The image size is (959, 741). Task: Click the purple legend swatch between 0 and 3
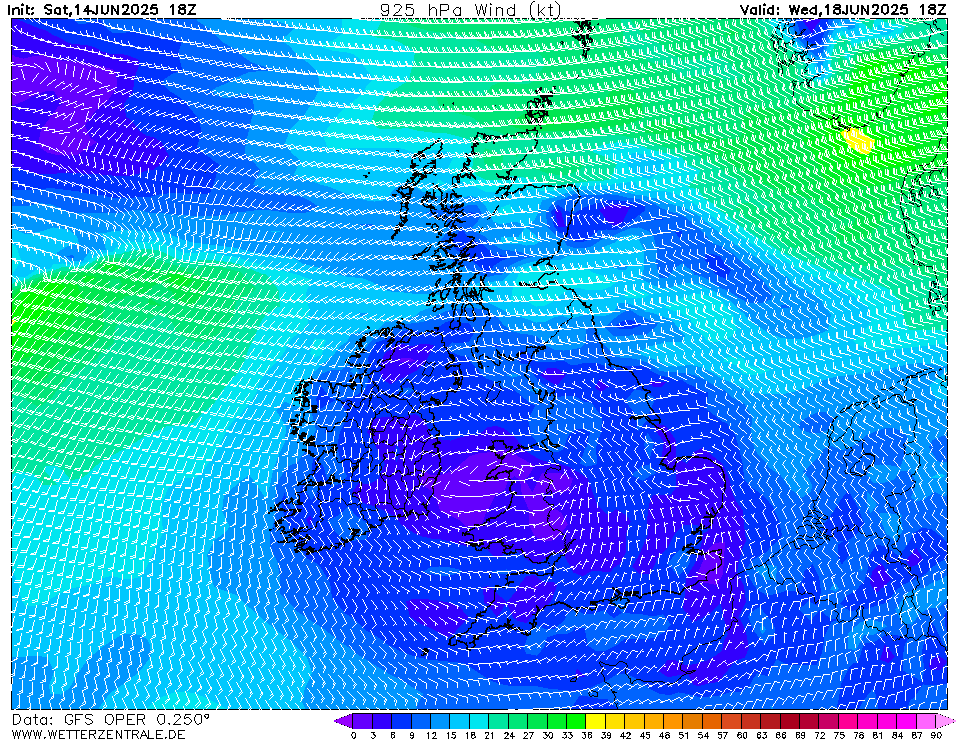363,721
